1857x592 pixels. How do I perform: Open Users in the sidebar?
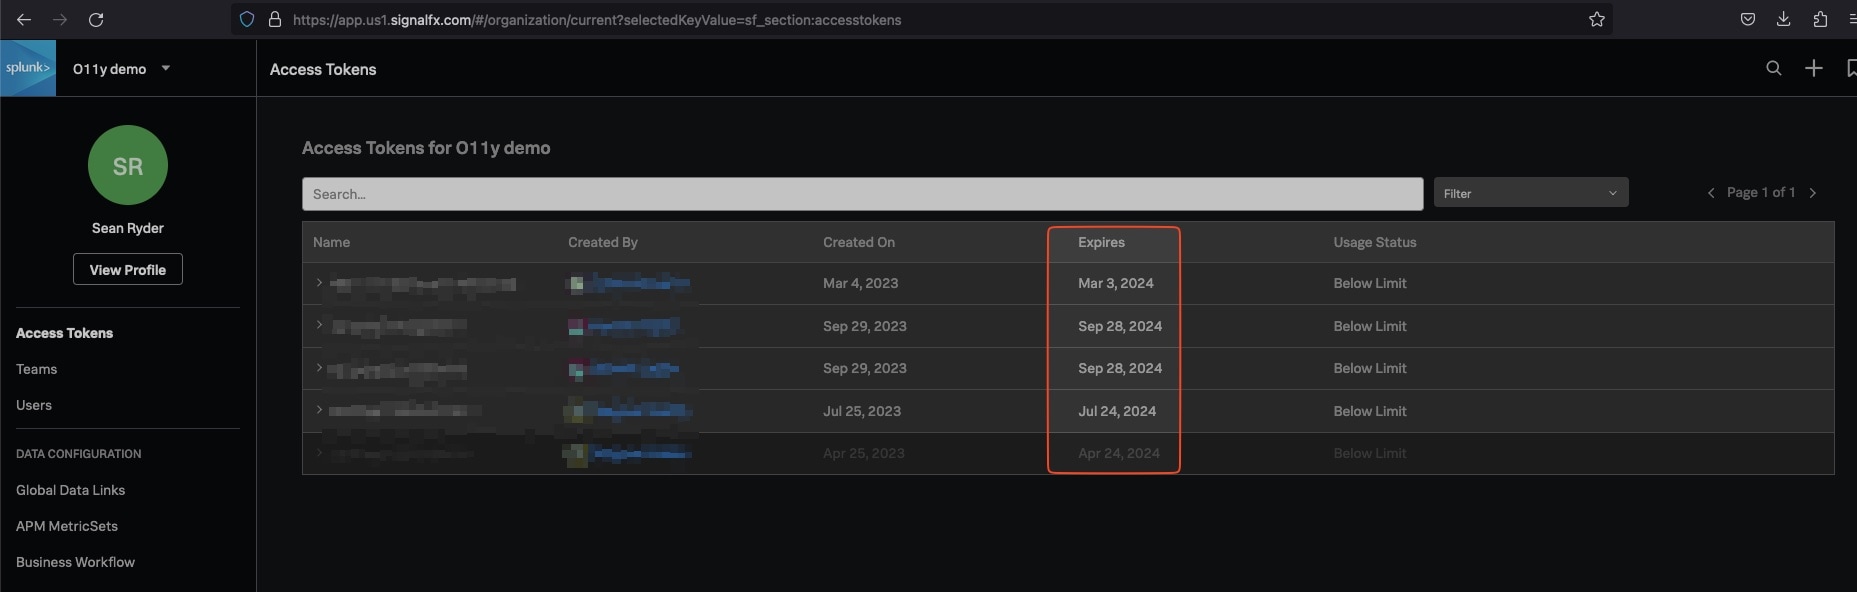pos(34,405)
